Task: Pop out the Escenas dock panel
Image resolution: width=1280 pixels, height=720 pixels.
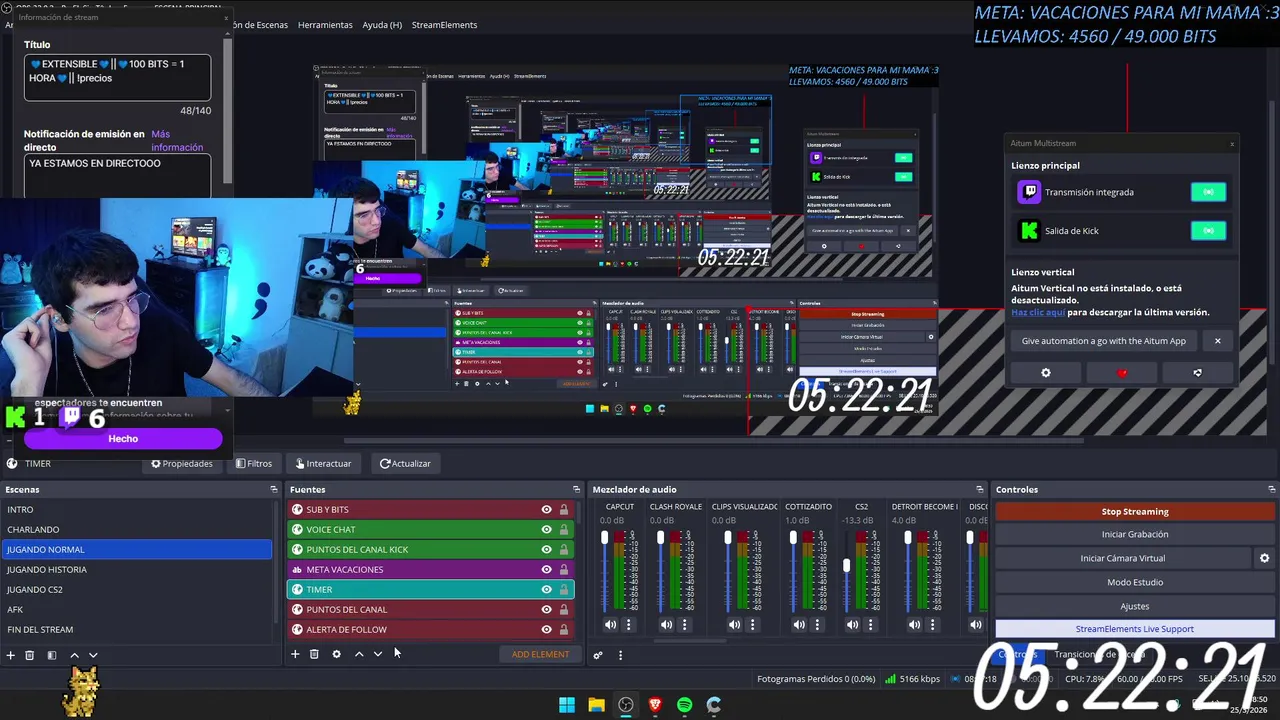Action: point(274,489)
